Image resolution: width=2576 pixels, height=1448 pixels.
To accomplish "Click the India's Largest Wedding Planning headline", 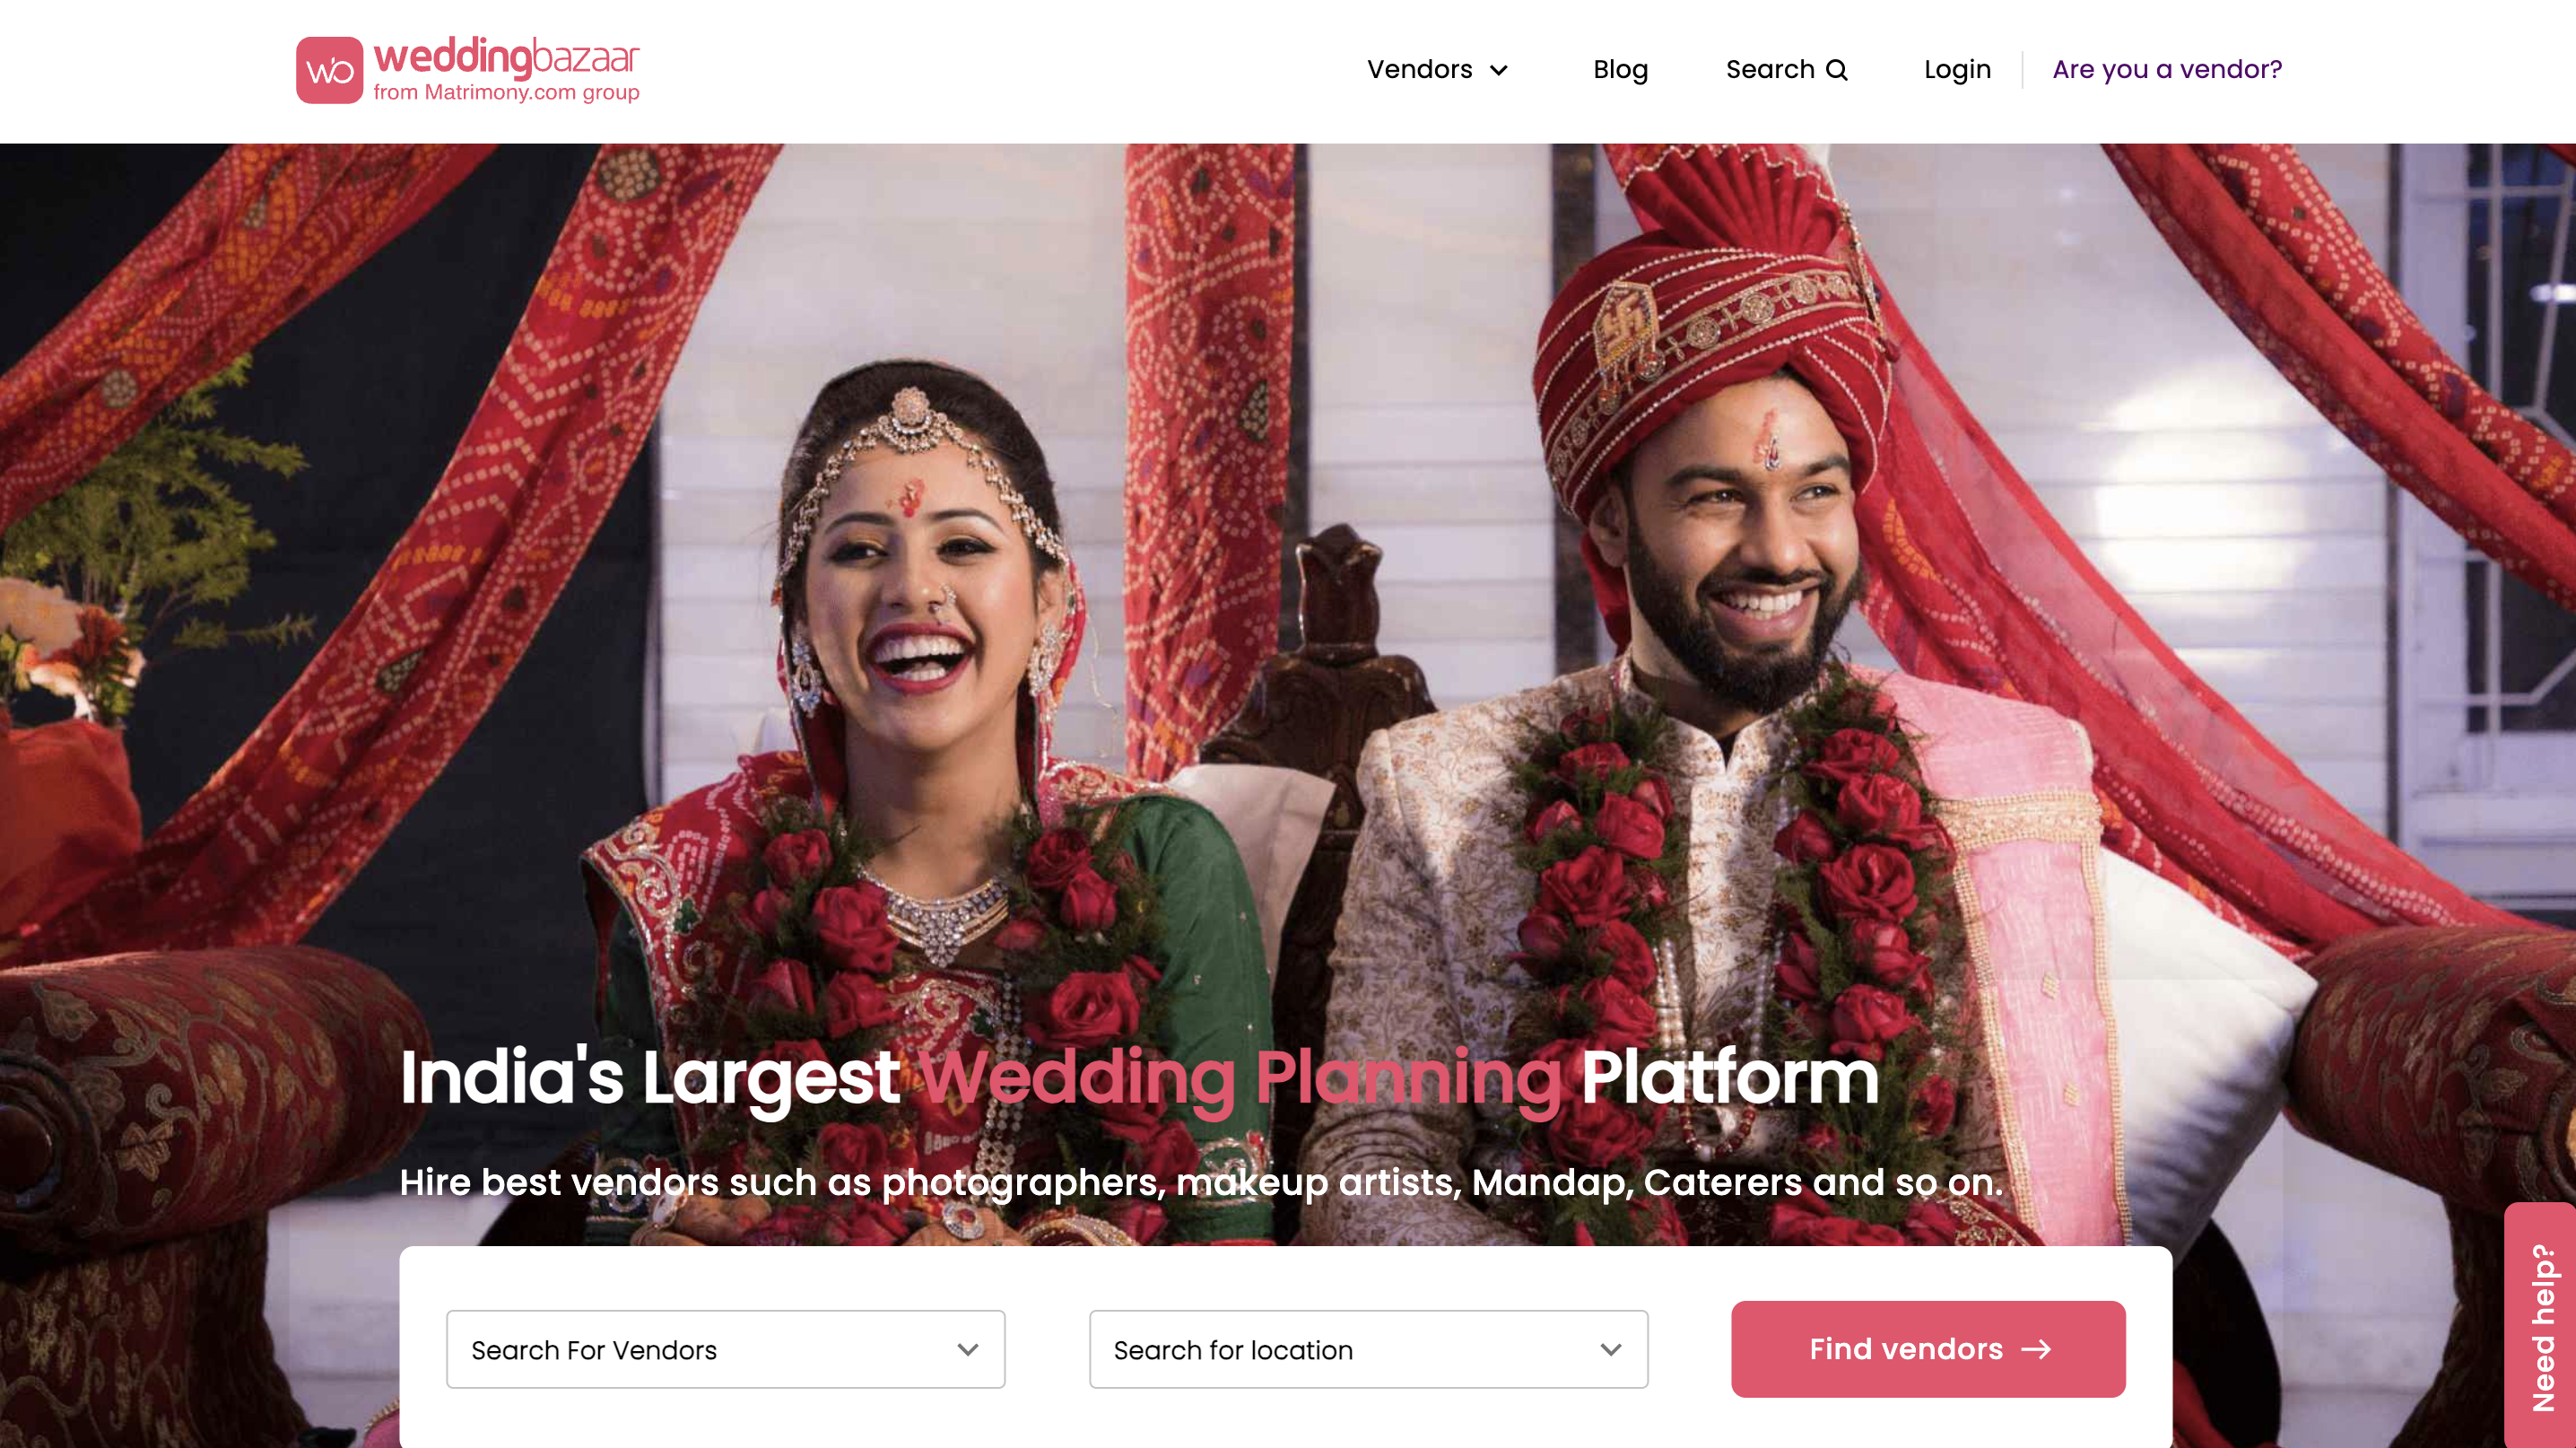I will (x=1139, y=1078).
